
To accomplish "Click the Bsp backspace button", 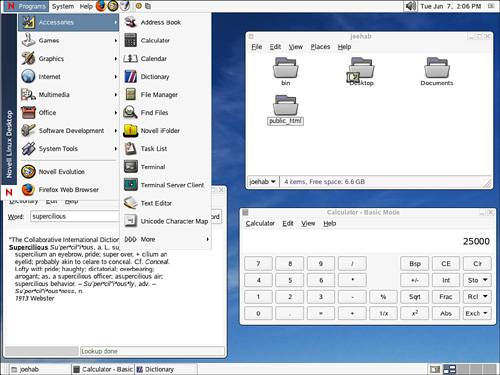I will 415,264.
